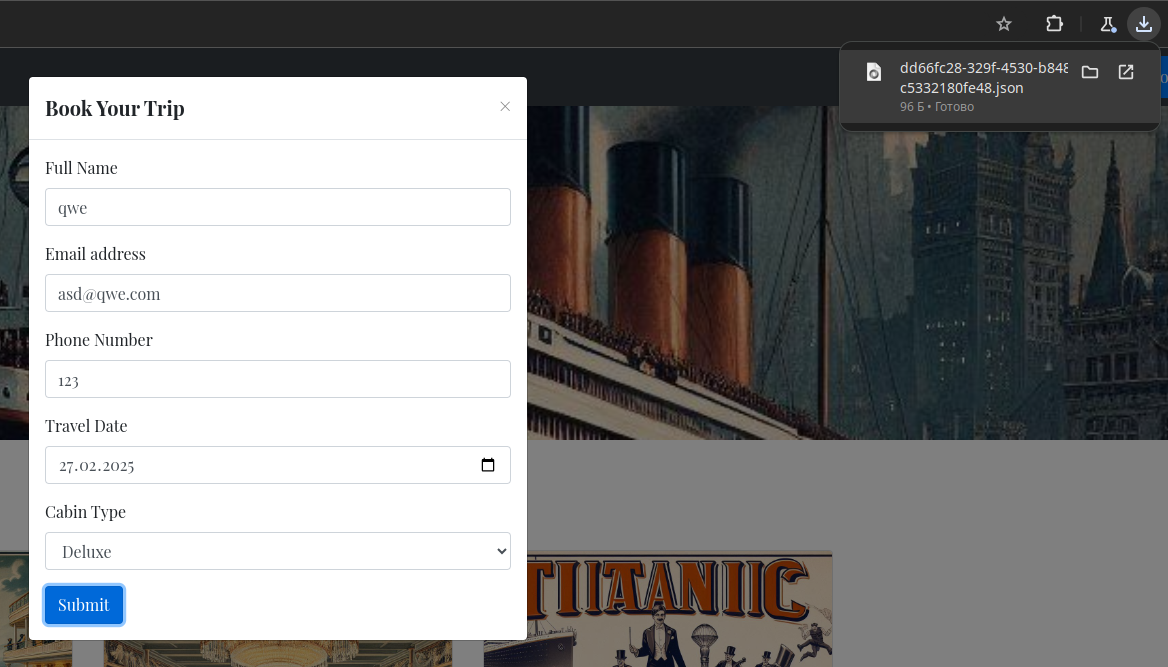Bookmark this page with the star icon
The height and width of the screenshot is (667, 1168).
[1004, 24]
